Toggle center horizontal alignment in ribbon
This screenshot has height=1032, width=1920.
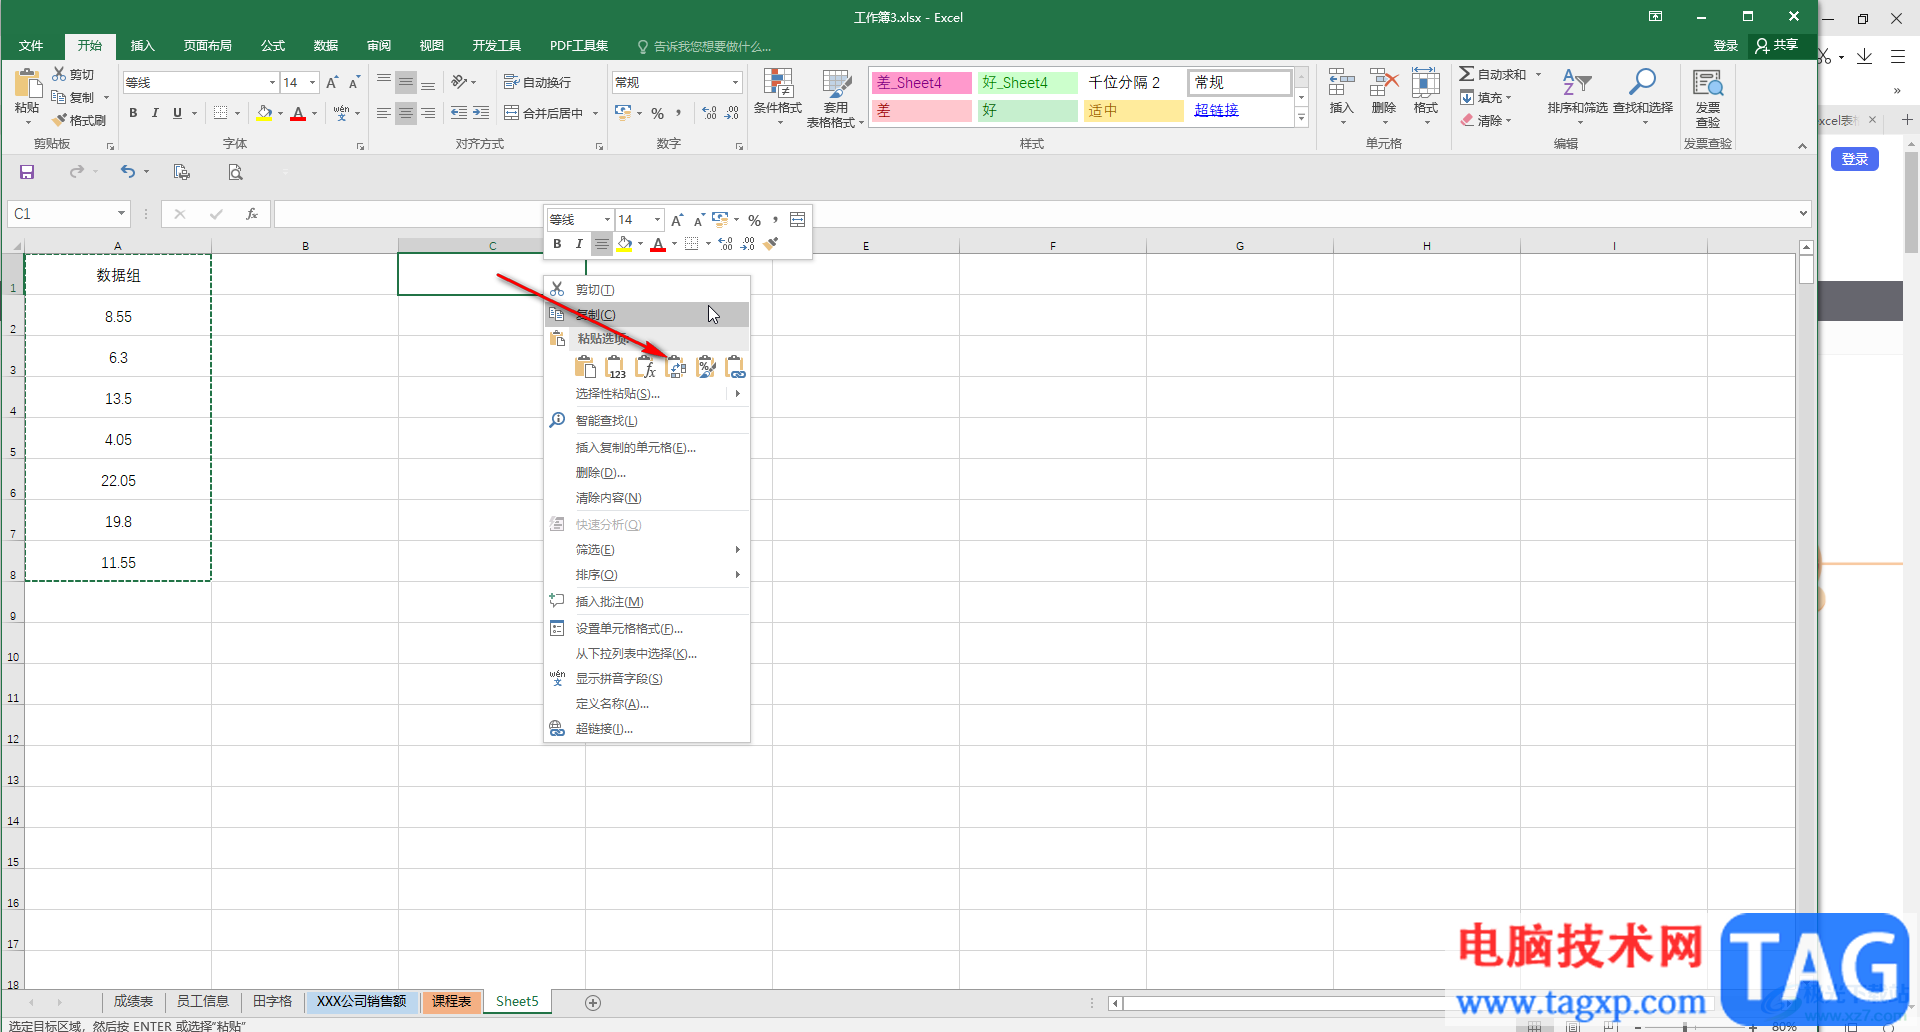pos(405,113)
